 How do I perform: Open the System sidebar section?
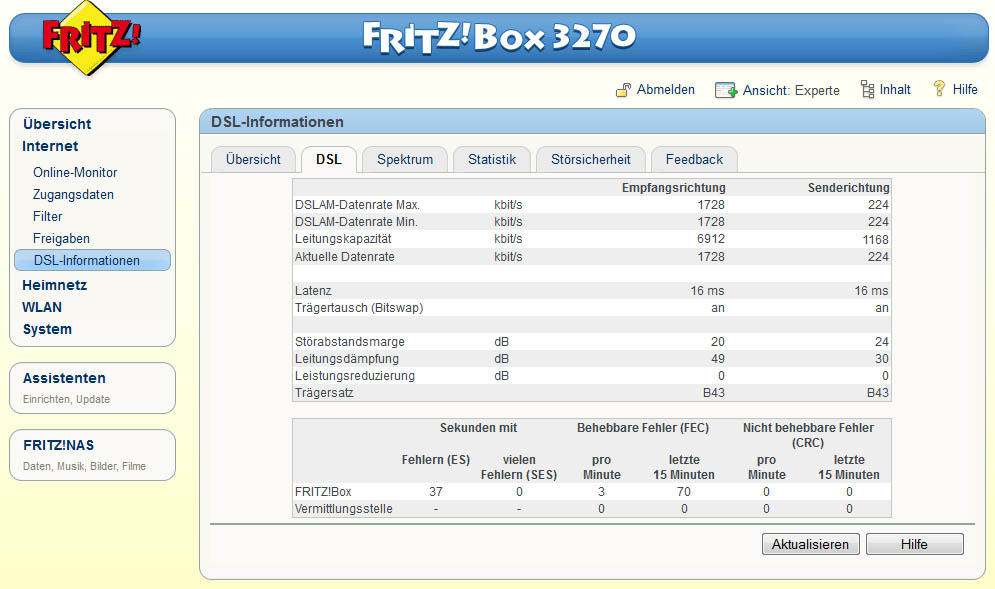click(x=47, y=329)
